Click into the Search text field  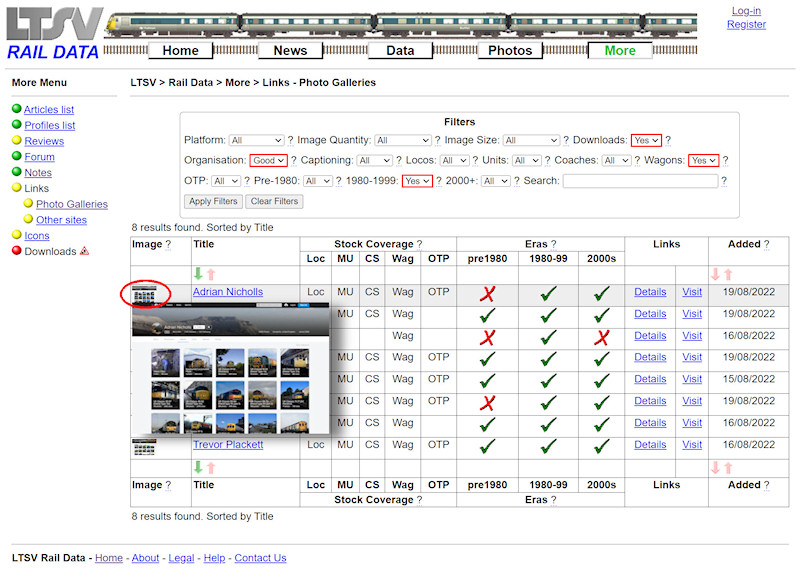pos(640,181)
